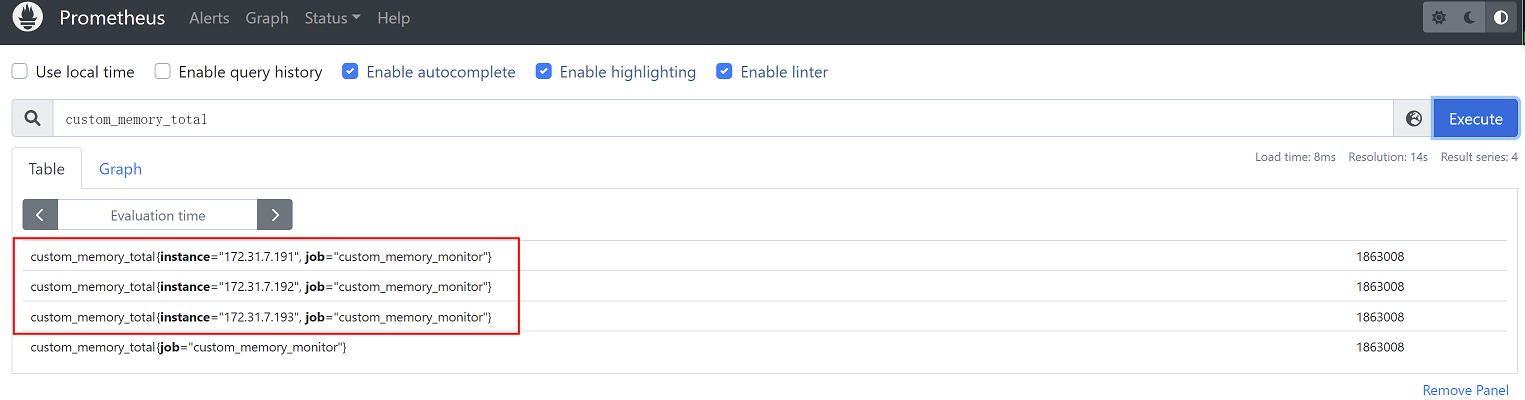Image resolution: width=1525 pixels, height=400 pixels.
Task: Switch to dark theme moon icon
Action: coord(1469,18)
